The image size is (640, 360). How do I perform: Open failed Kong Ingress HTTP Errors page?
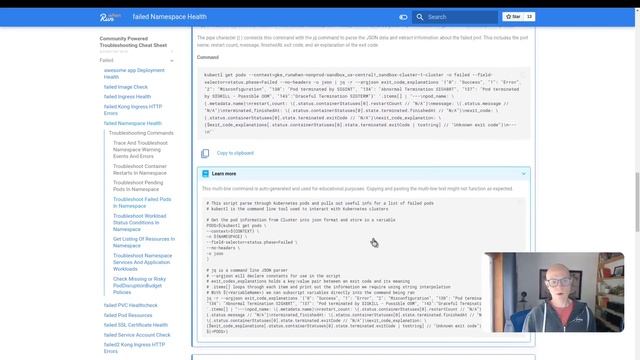tap(133, 110)
